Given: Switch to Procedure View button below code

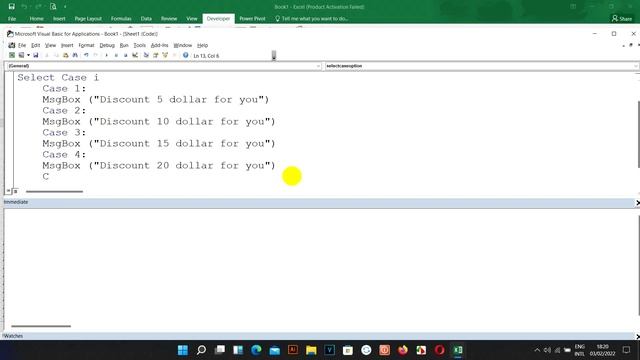Looking at the screenshot, I should click(8, 191).
